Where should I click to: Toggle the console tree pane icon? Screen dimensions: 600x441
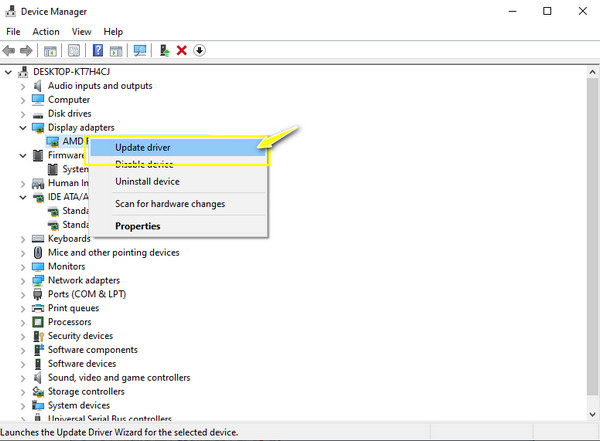(50, 51)
